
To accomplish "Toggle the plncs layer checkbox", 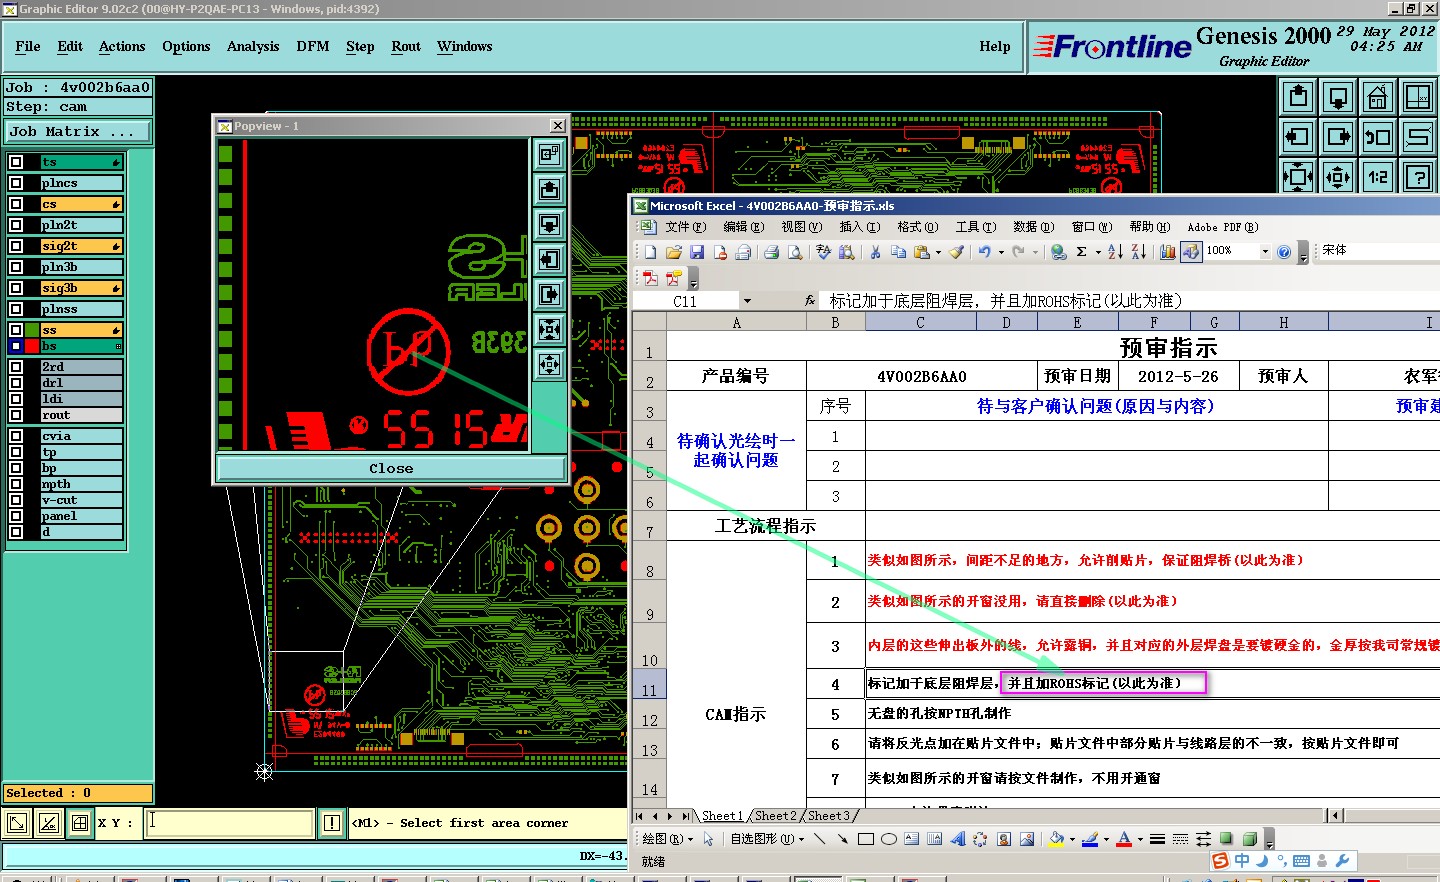I will (x=16, y=183).
